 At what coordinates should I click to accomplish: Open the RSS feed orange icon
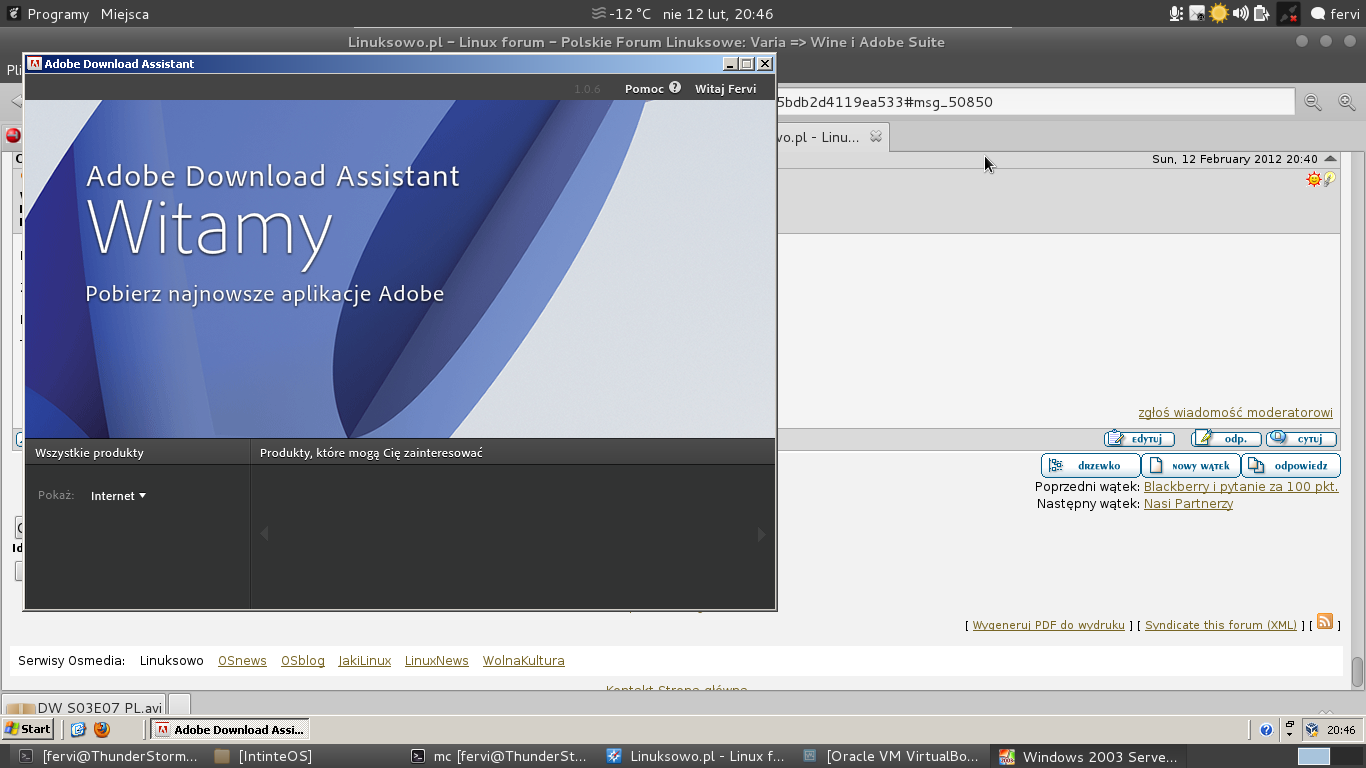[1325, 622]
